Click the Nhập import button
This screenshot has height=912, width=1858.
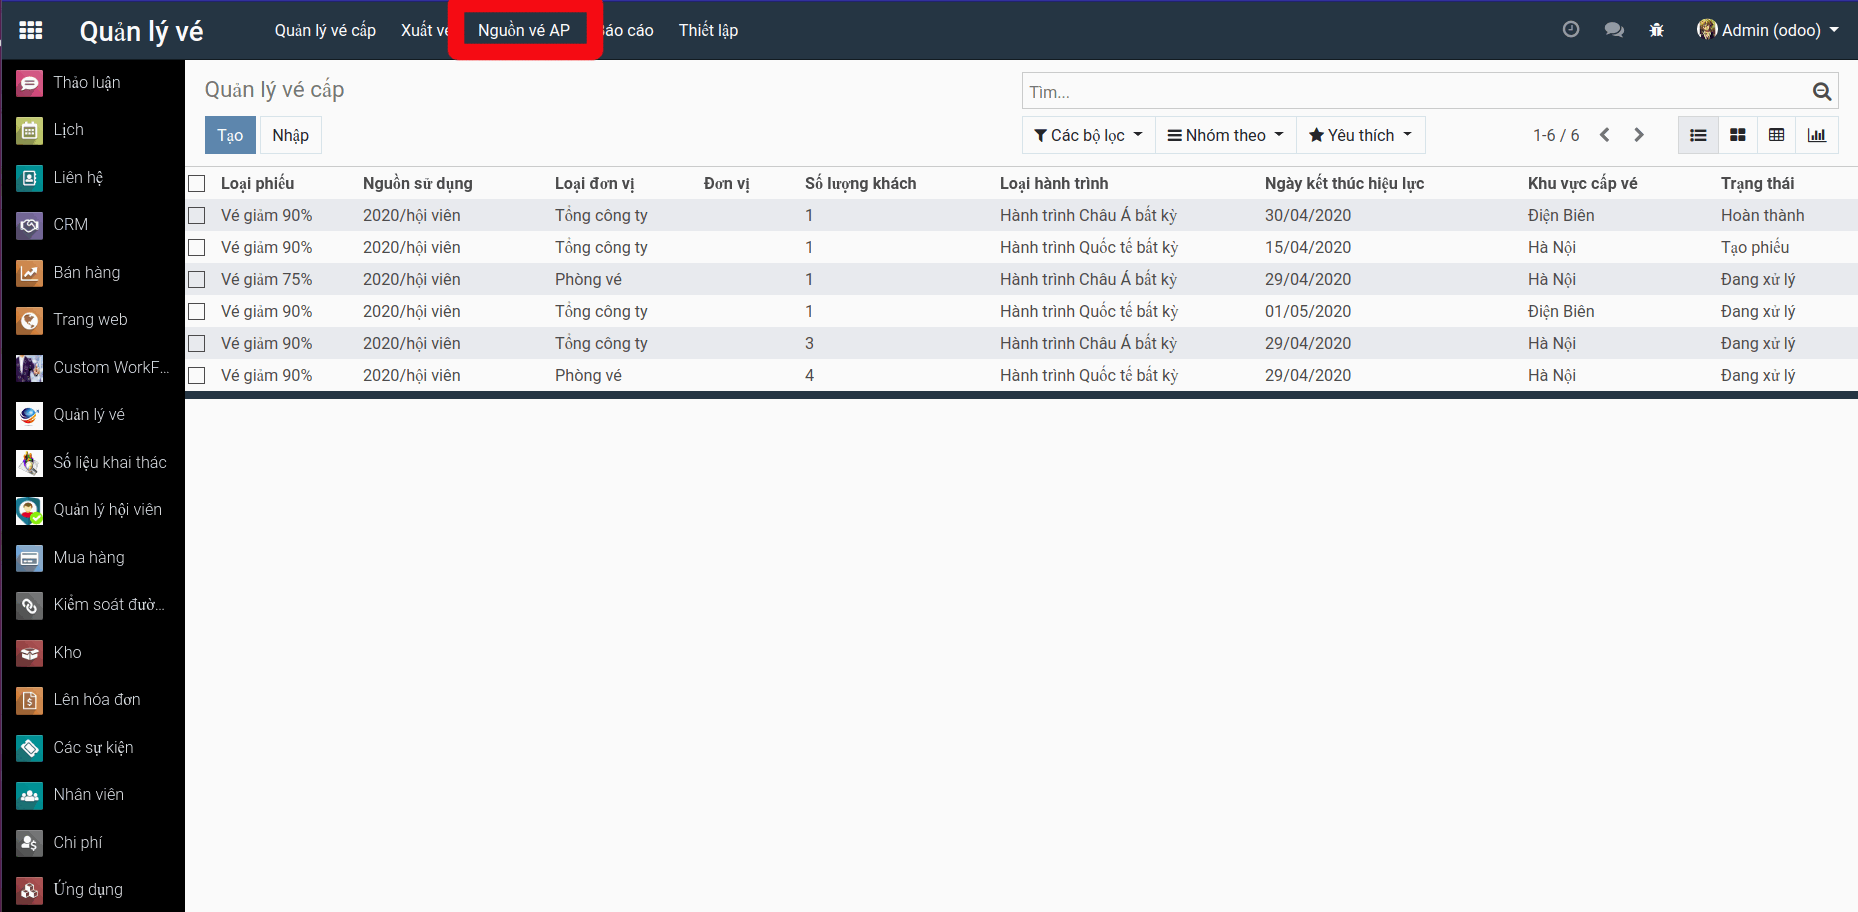tap(290, 135)
